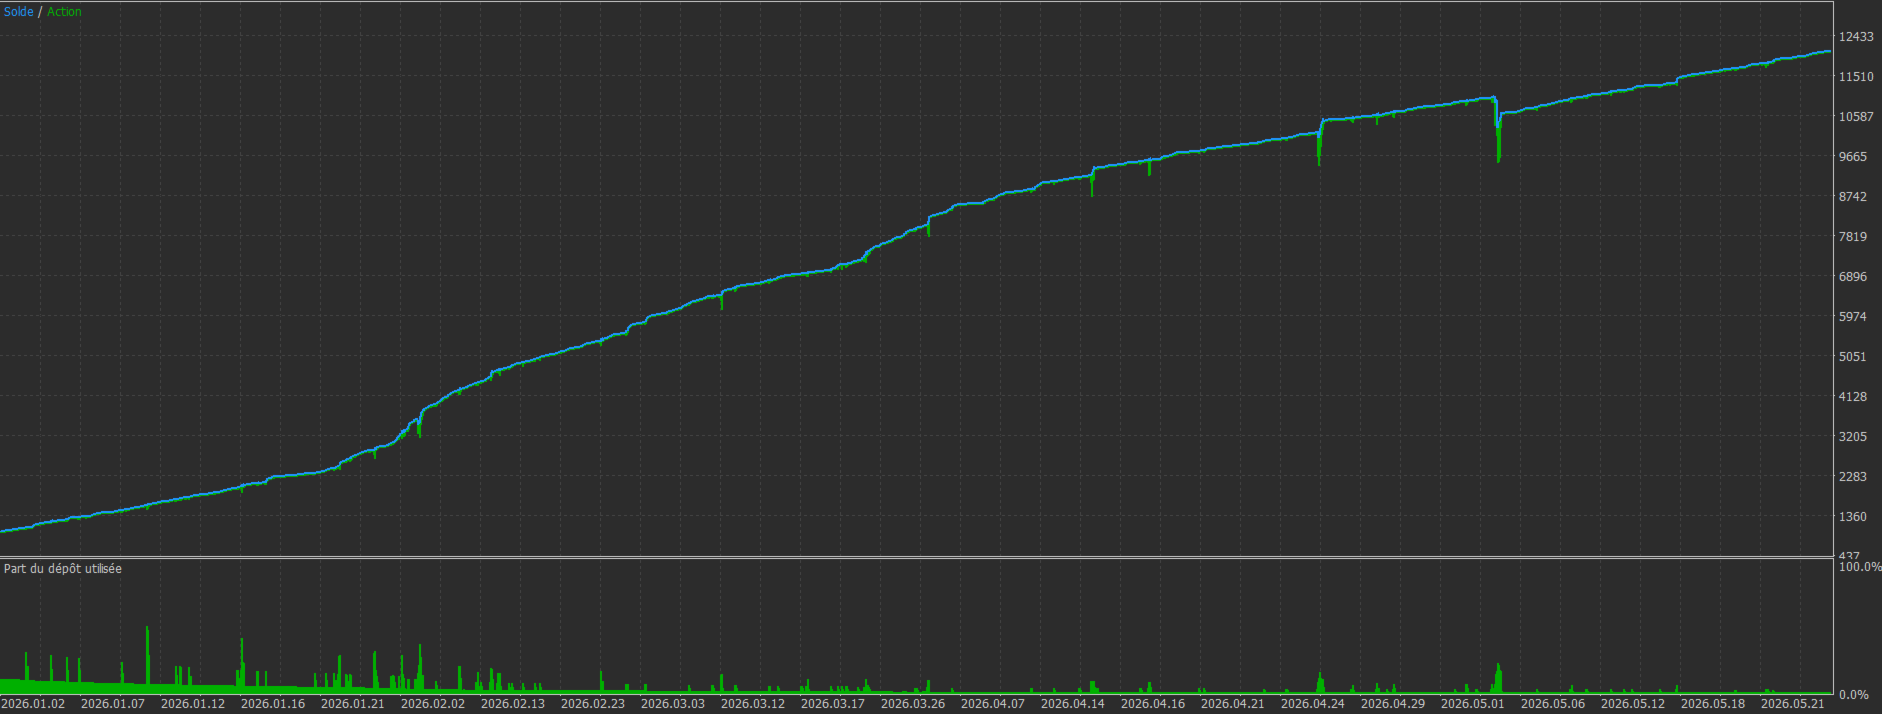Click the 2026.02.02 date on time axis
Viewport: 1882px width, 714px height.
[x=433, y=704]
